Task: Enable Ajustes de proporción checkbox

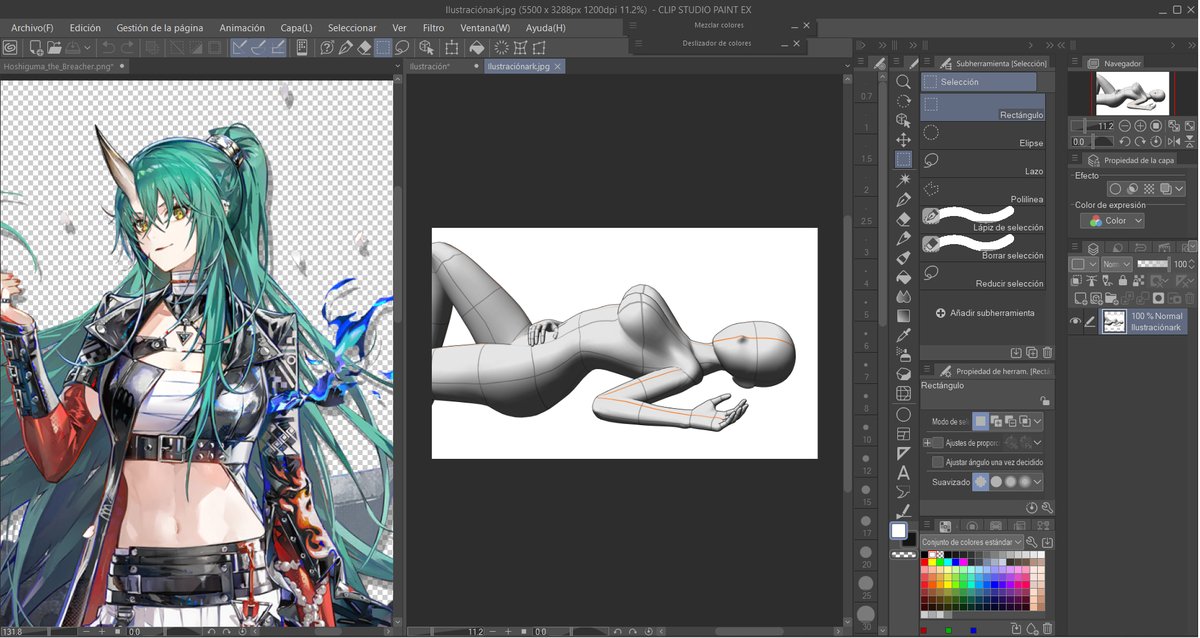Action: point(937,443)
